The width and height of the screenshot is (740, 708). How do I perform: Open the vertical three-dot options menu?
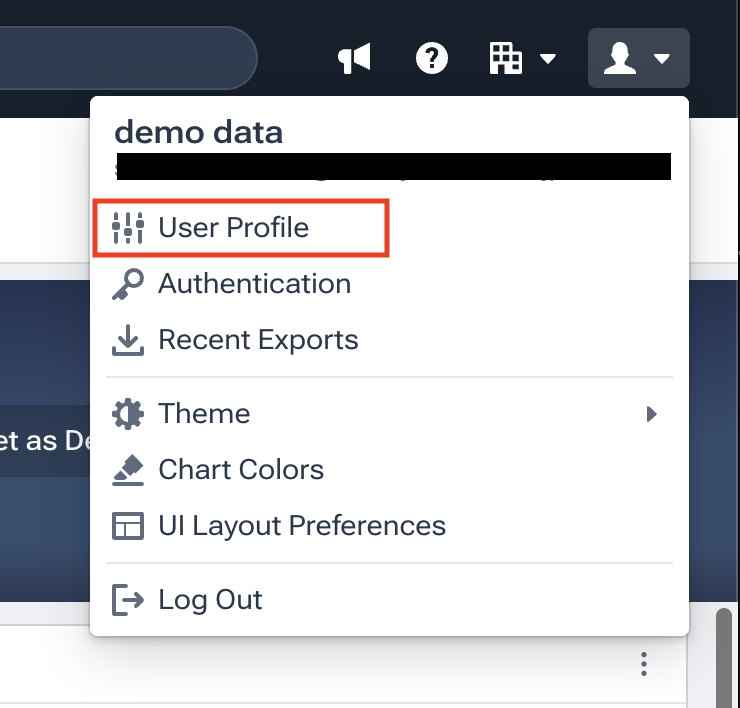[x=645, y=664]
